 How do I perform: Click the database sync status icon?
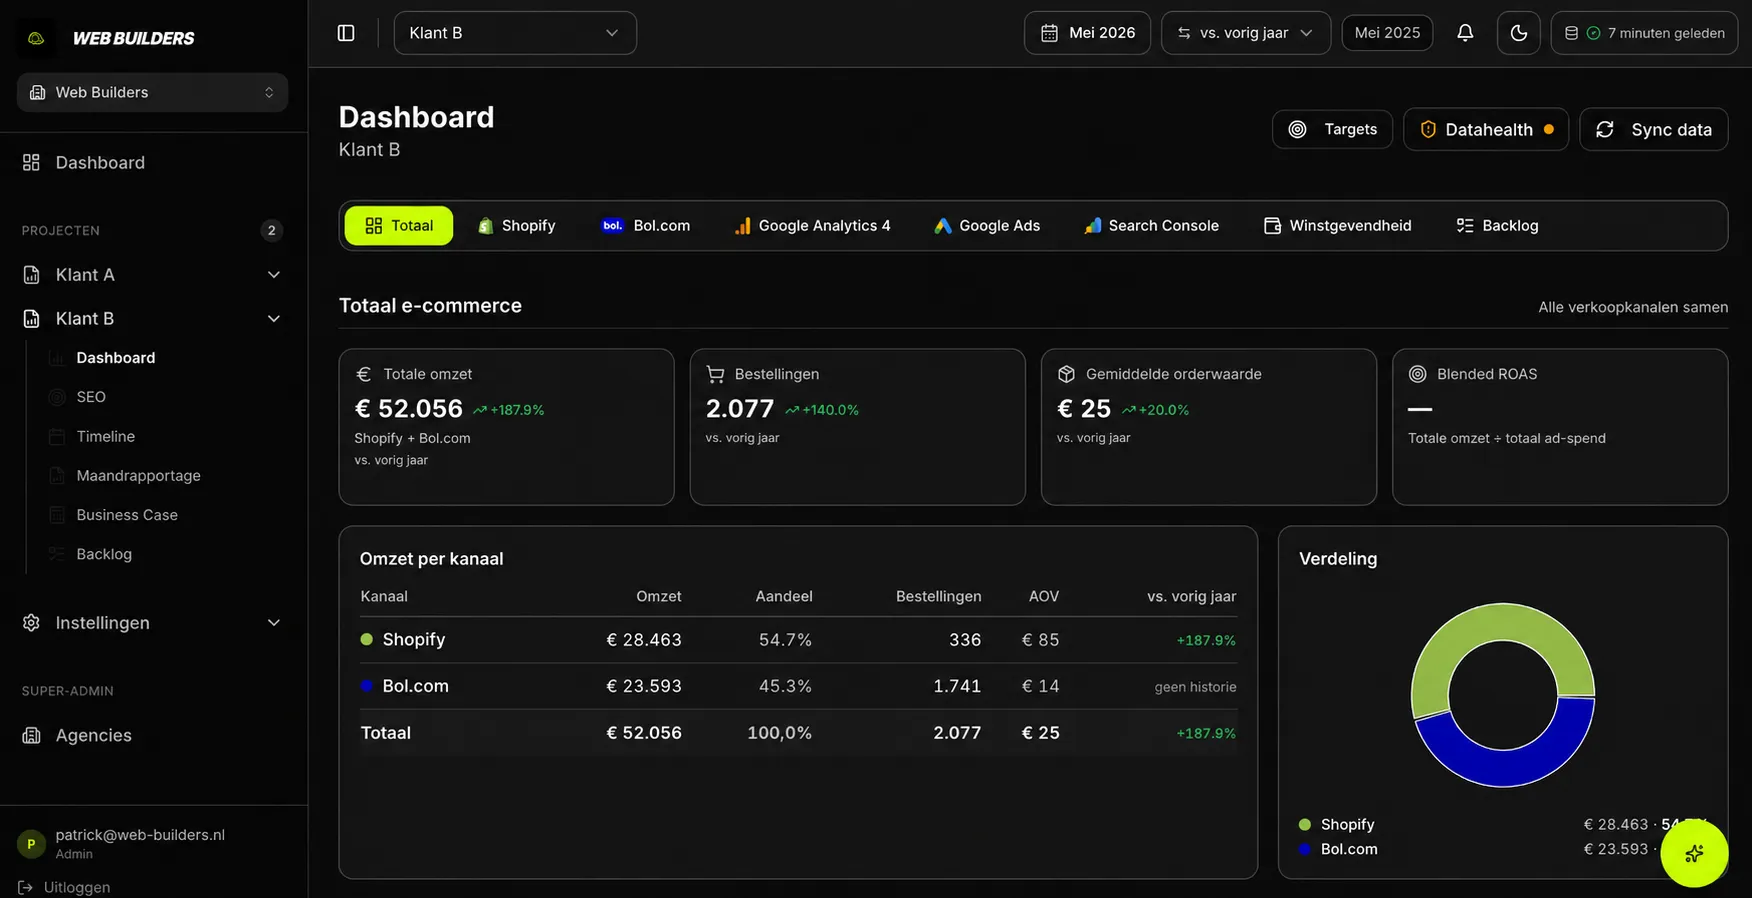click(x=1571, y=33)
